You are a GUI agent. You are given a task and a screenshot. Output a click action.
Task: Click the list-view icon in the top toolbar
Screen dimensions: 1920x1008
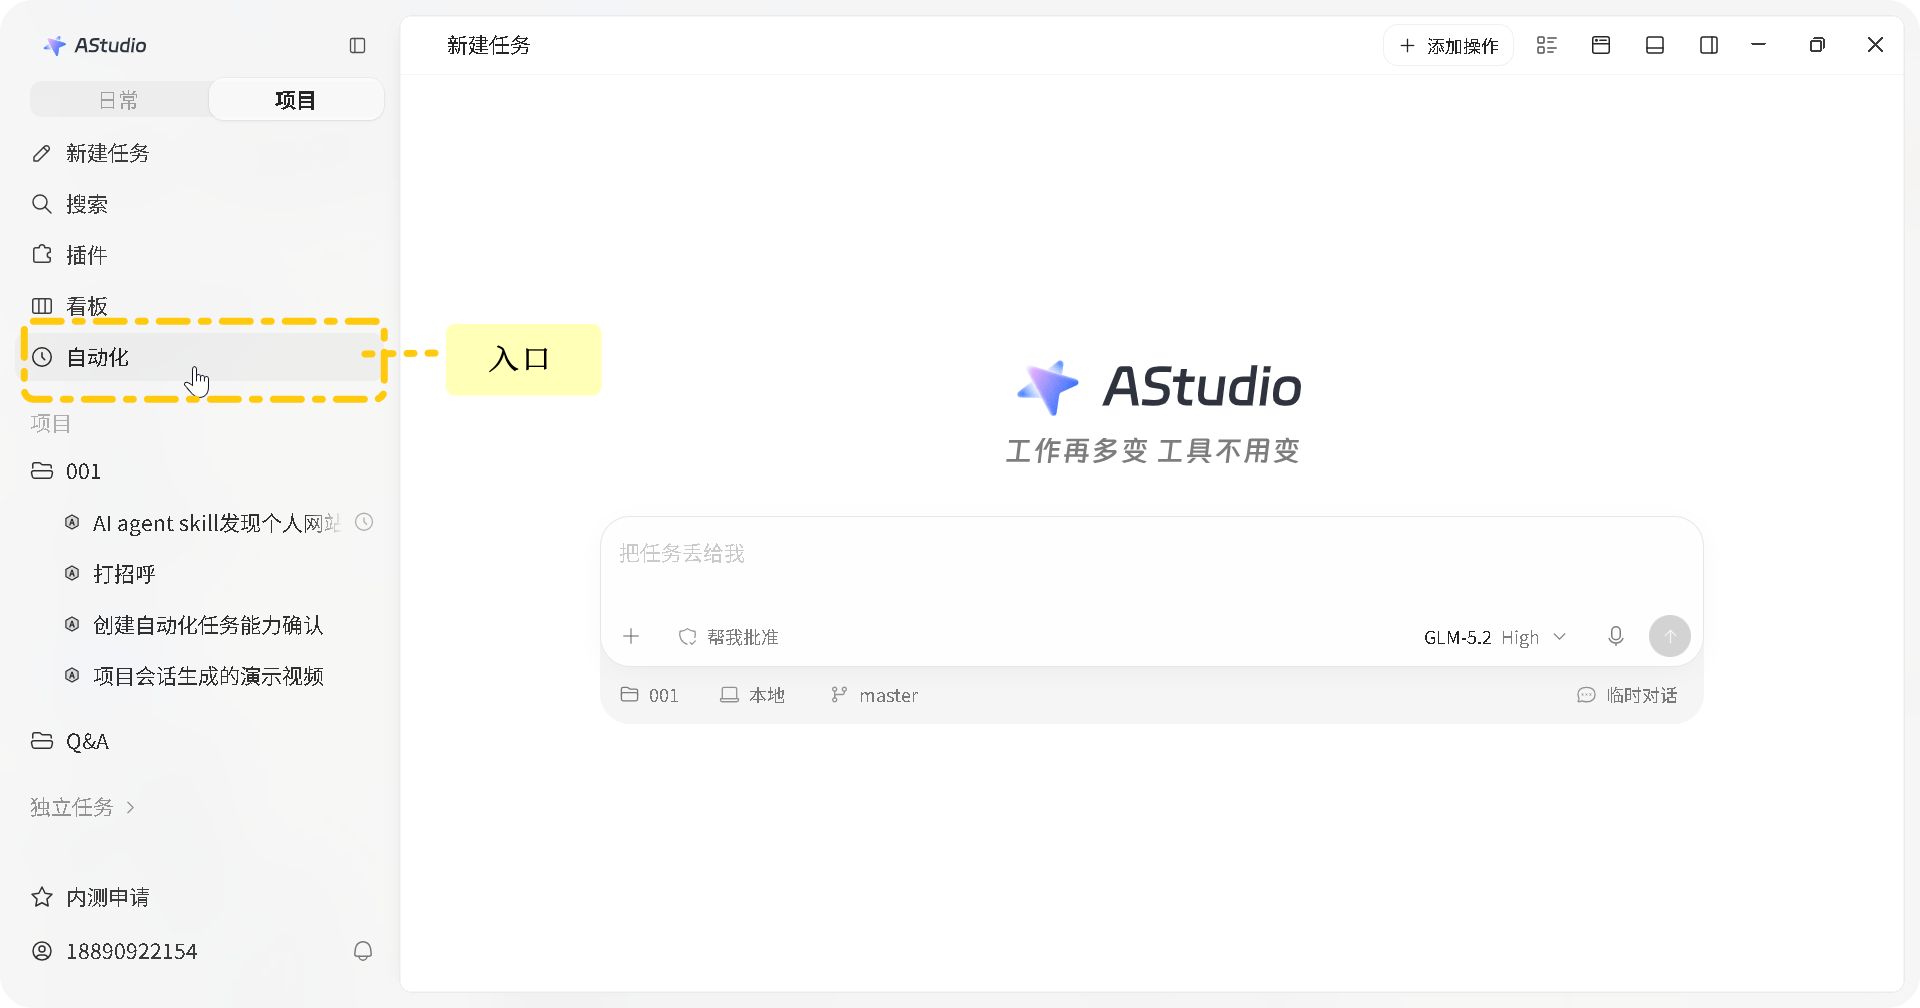coord(1547,45)
